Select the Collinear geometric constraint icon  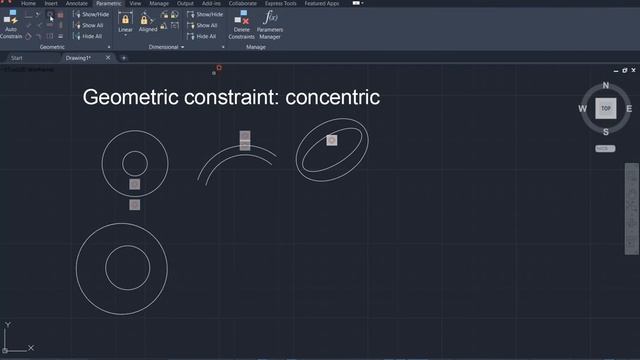pos(38,15)
